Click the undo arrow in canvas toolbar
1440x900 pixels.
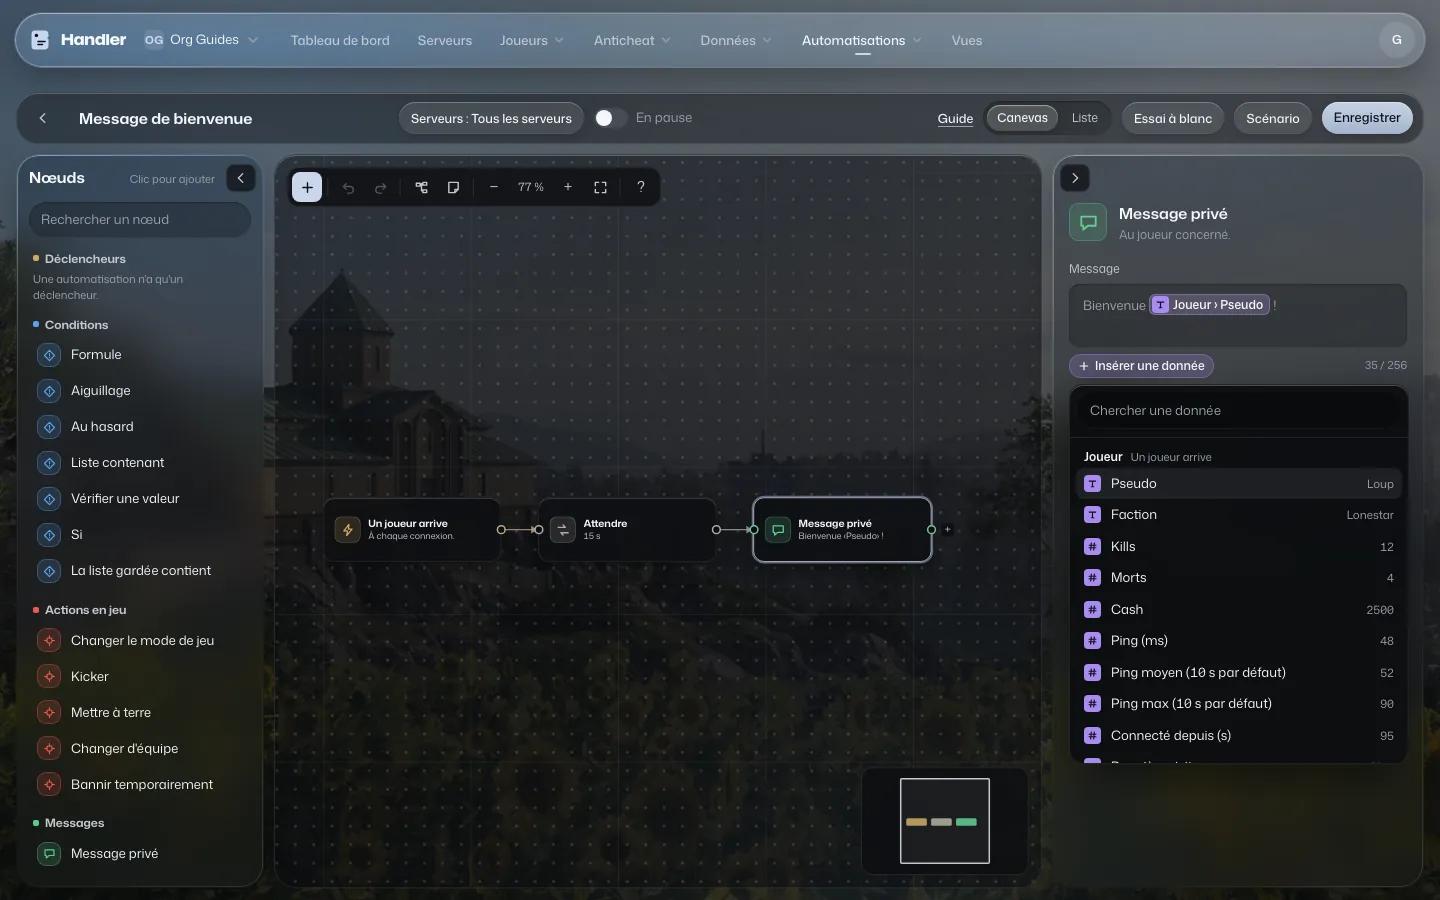point(348,187)
